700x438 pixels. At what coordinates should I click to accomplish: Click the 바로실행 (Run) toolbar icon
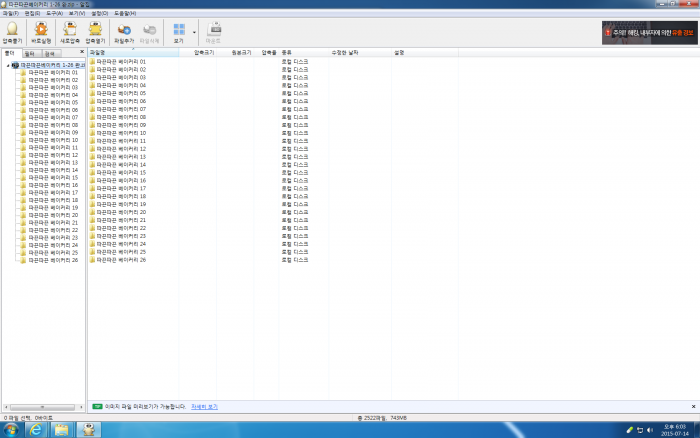pos(41,33)
